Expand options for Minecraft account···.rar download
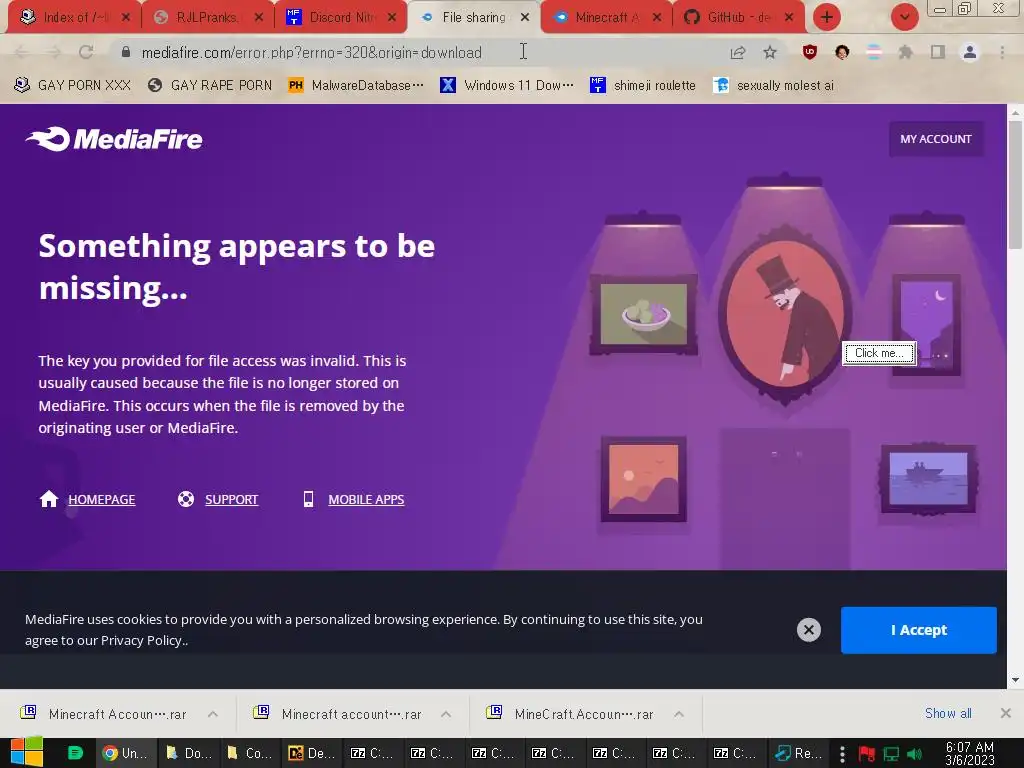The height and width of the screenshot is (768, 1024). point(446,714)
